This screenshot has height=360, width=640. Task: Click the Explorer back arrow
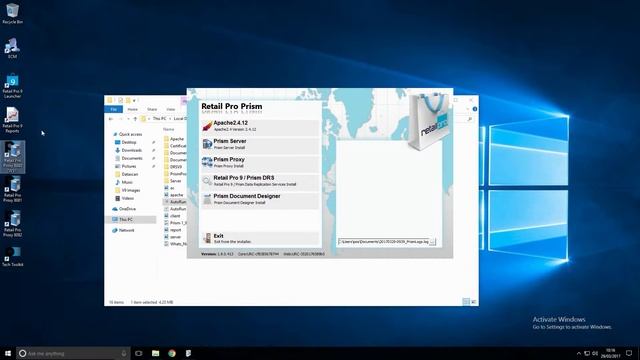click(111, 119)
